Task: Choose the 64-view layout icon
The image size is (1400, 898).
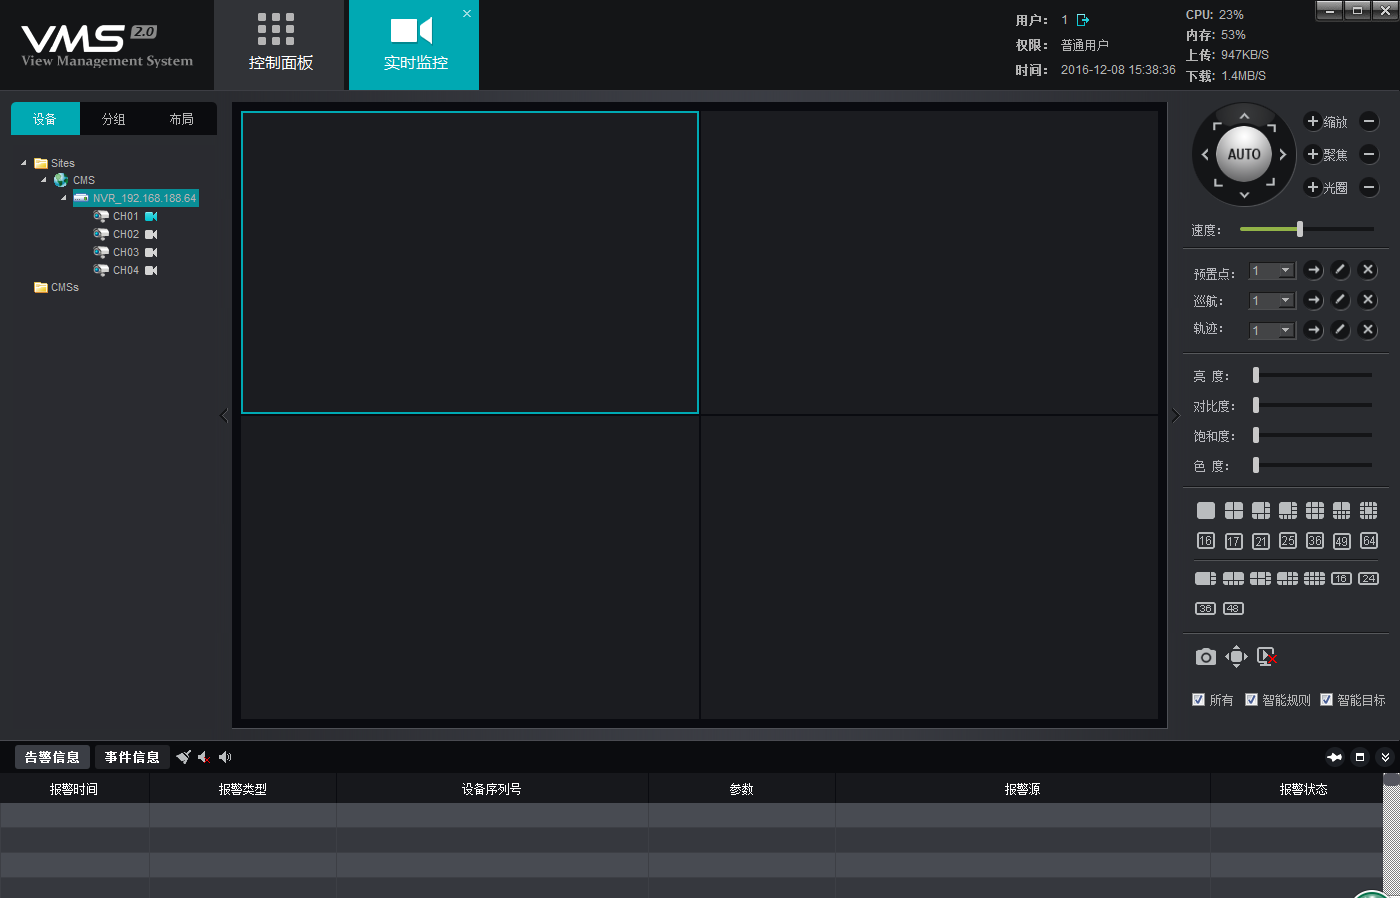Action: coord(1369,541)
